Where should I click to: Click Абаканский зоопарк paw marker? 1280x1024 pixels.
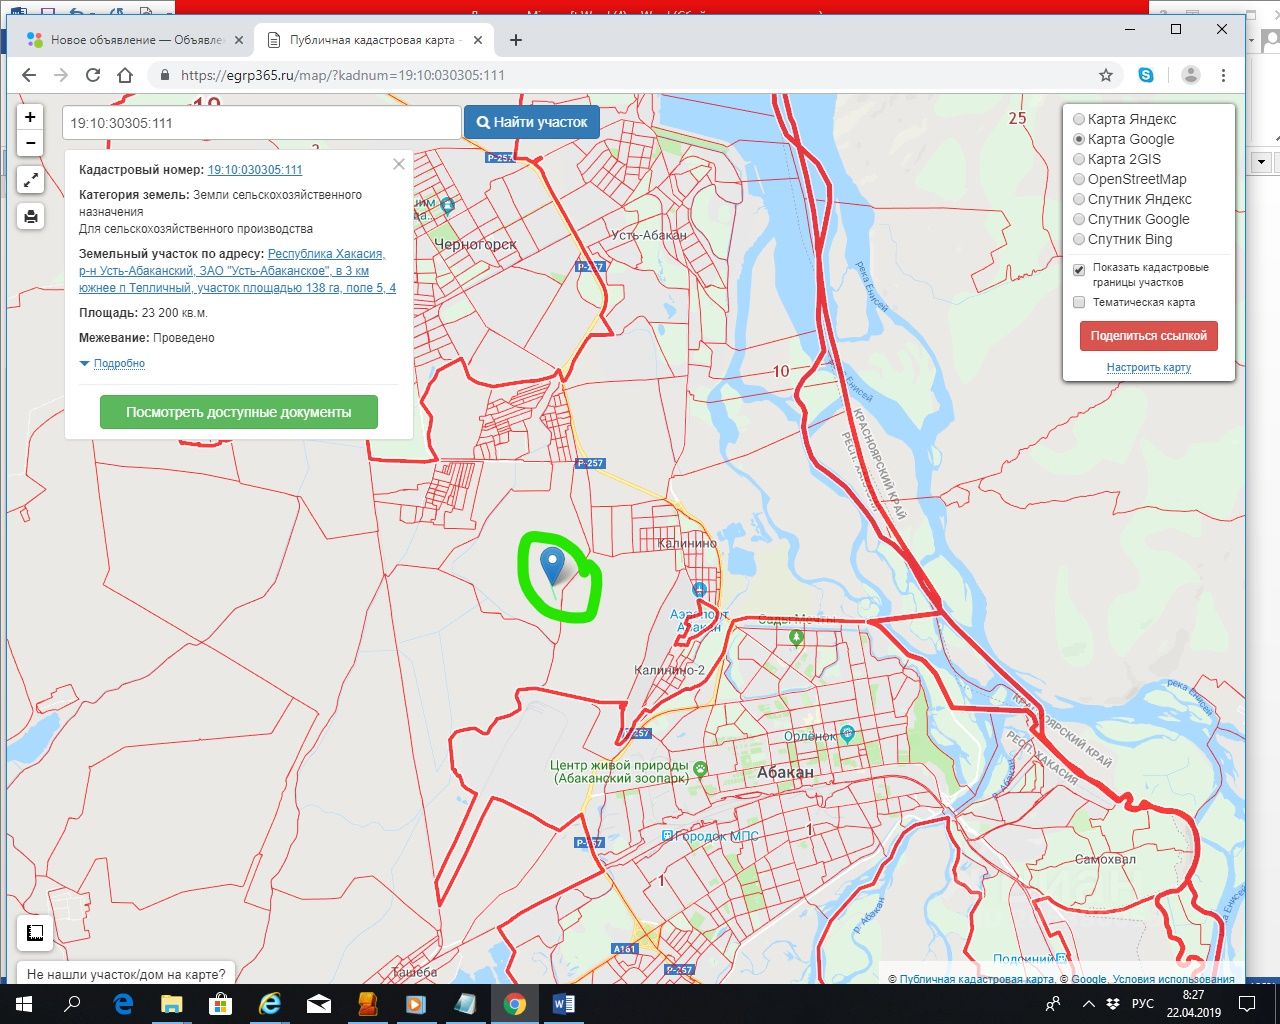coord(700,769)
